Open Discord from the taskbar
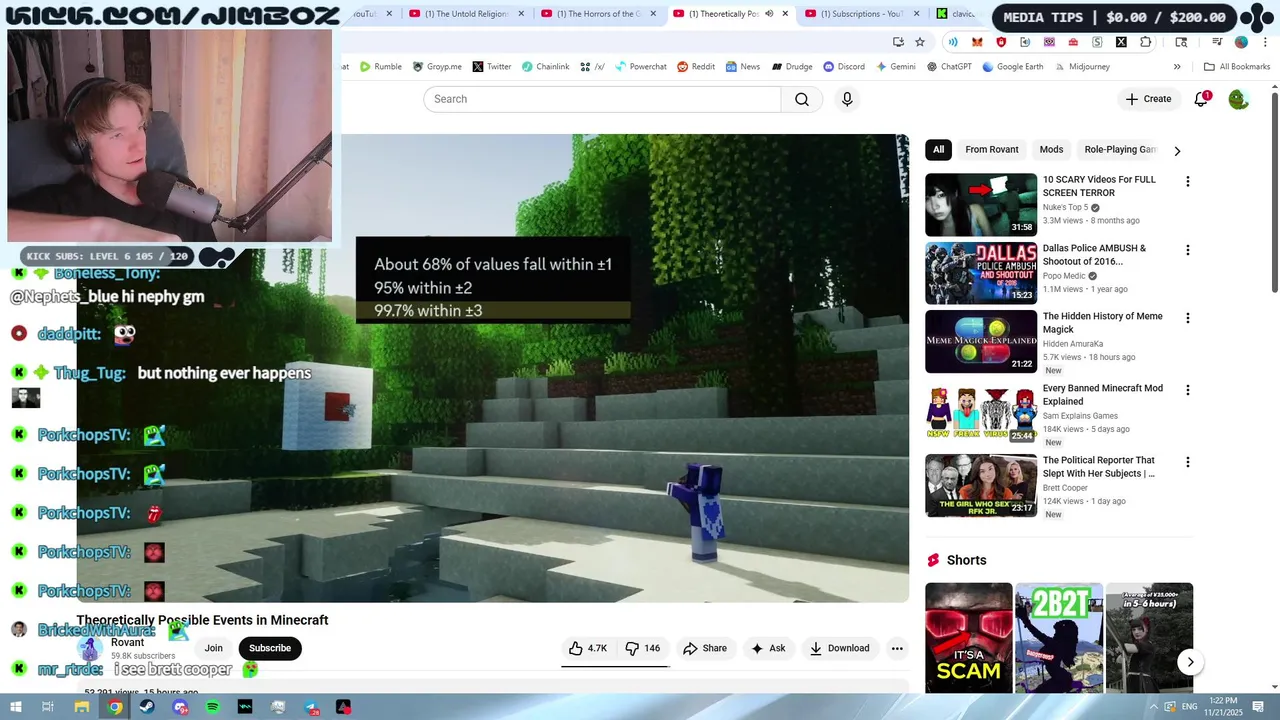1280x720 pixels. point(180,707)
